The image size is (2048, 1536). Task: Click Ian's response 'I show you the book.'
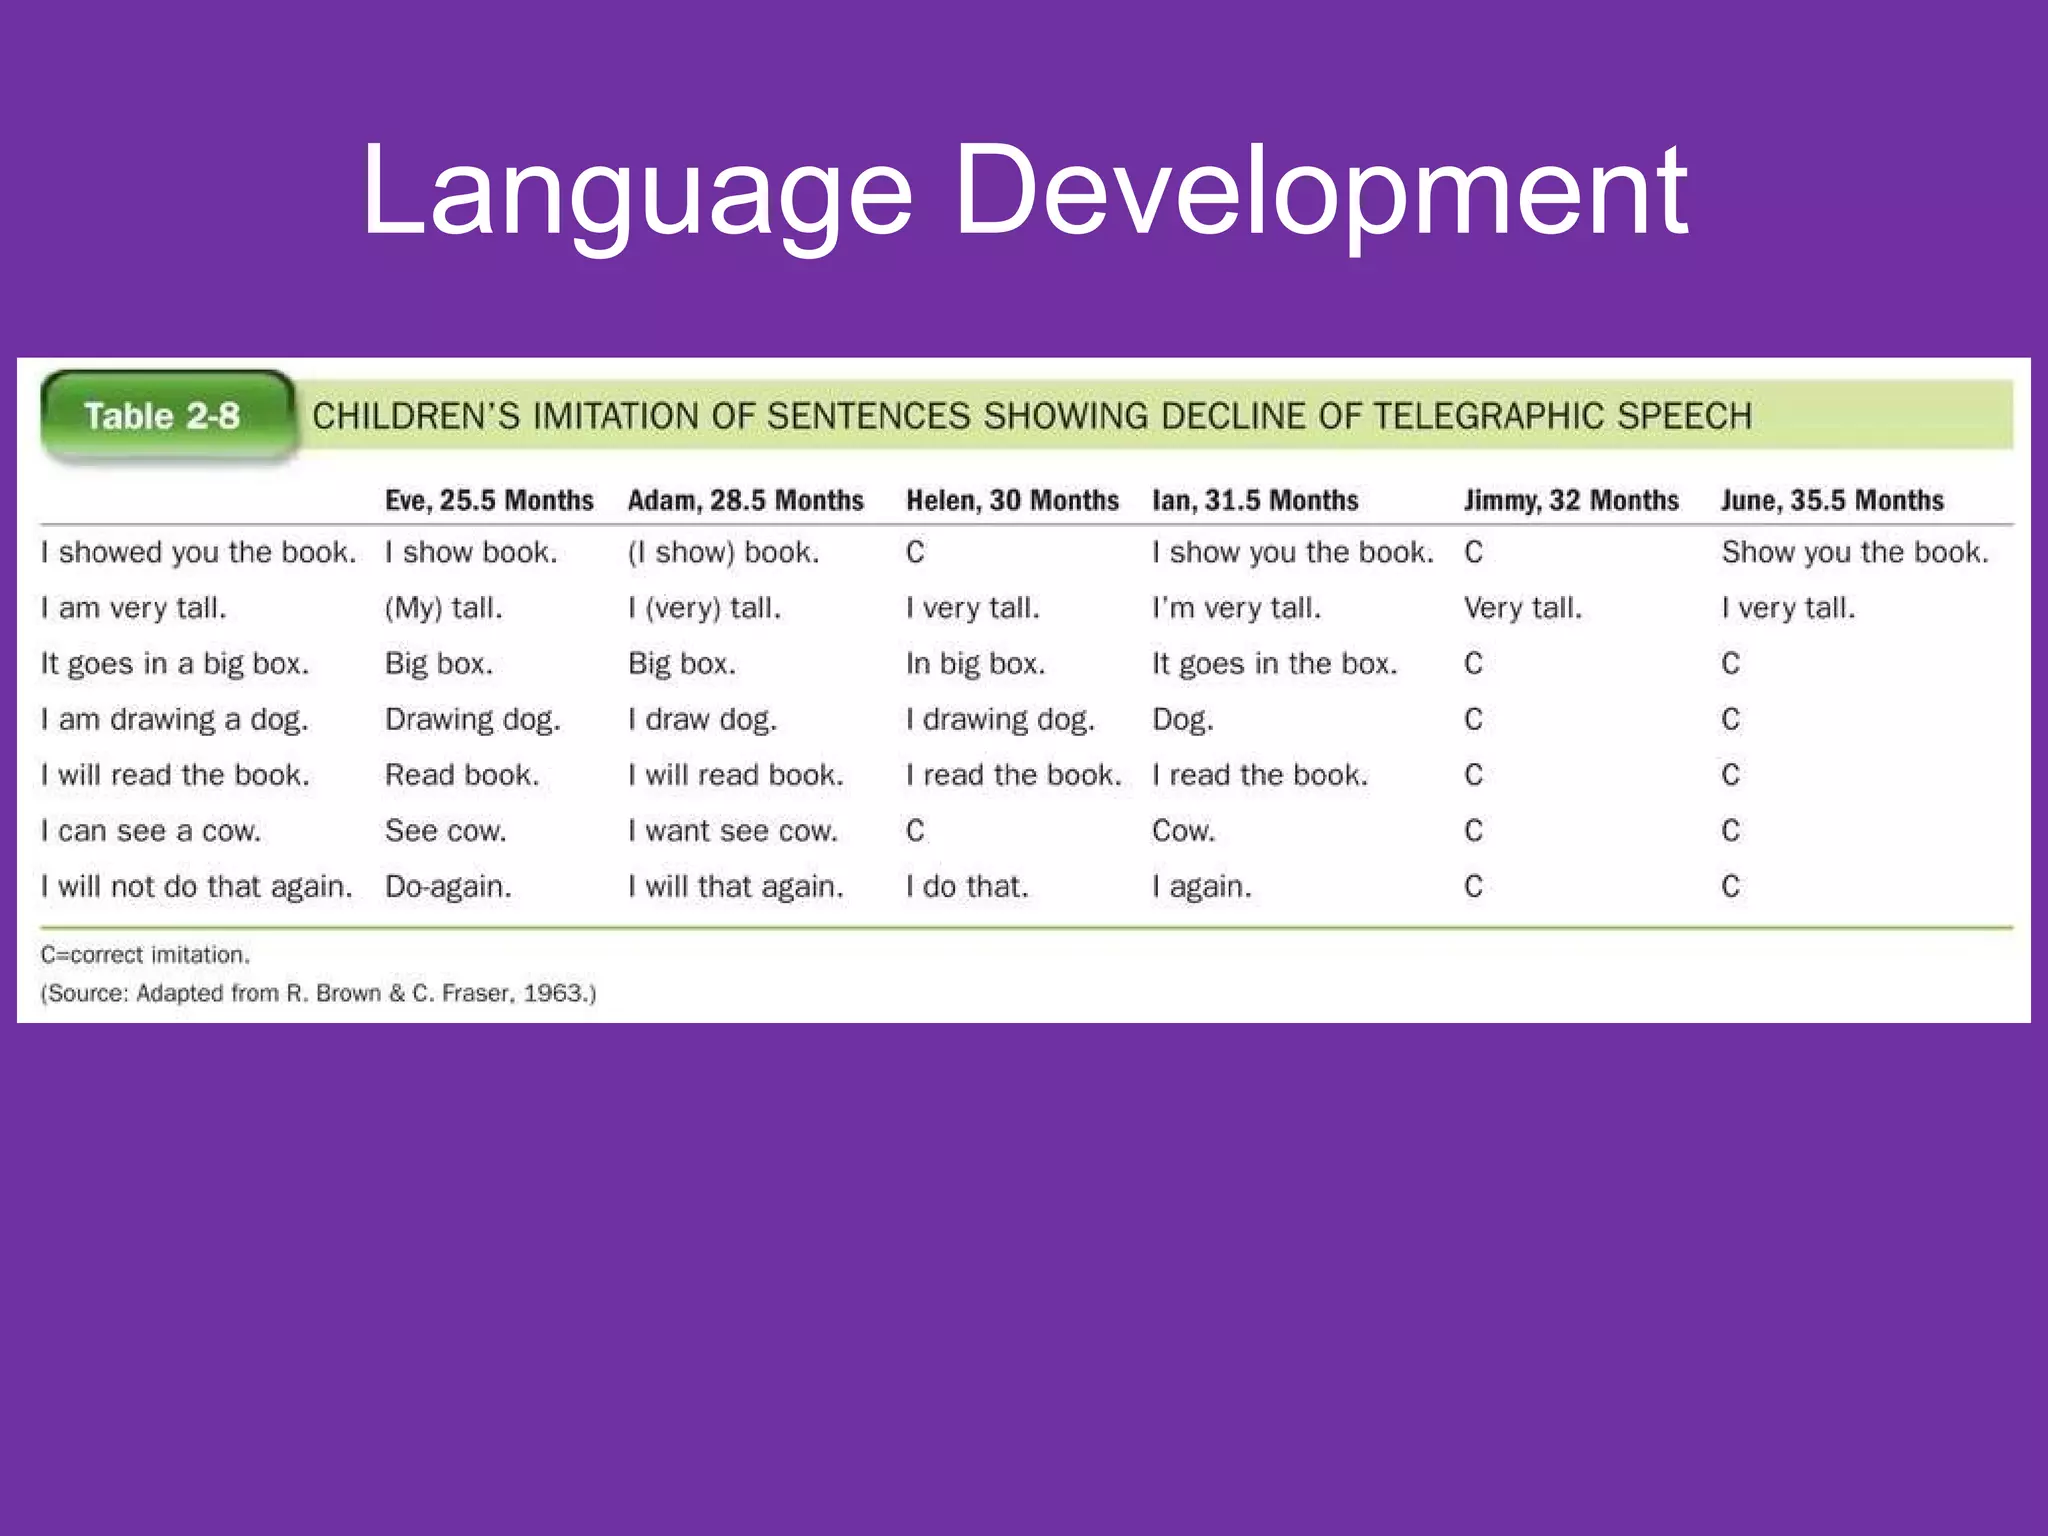click(x=1293, y=552)
